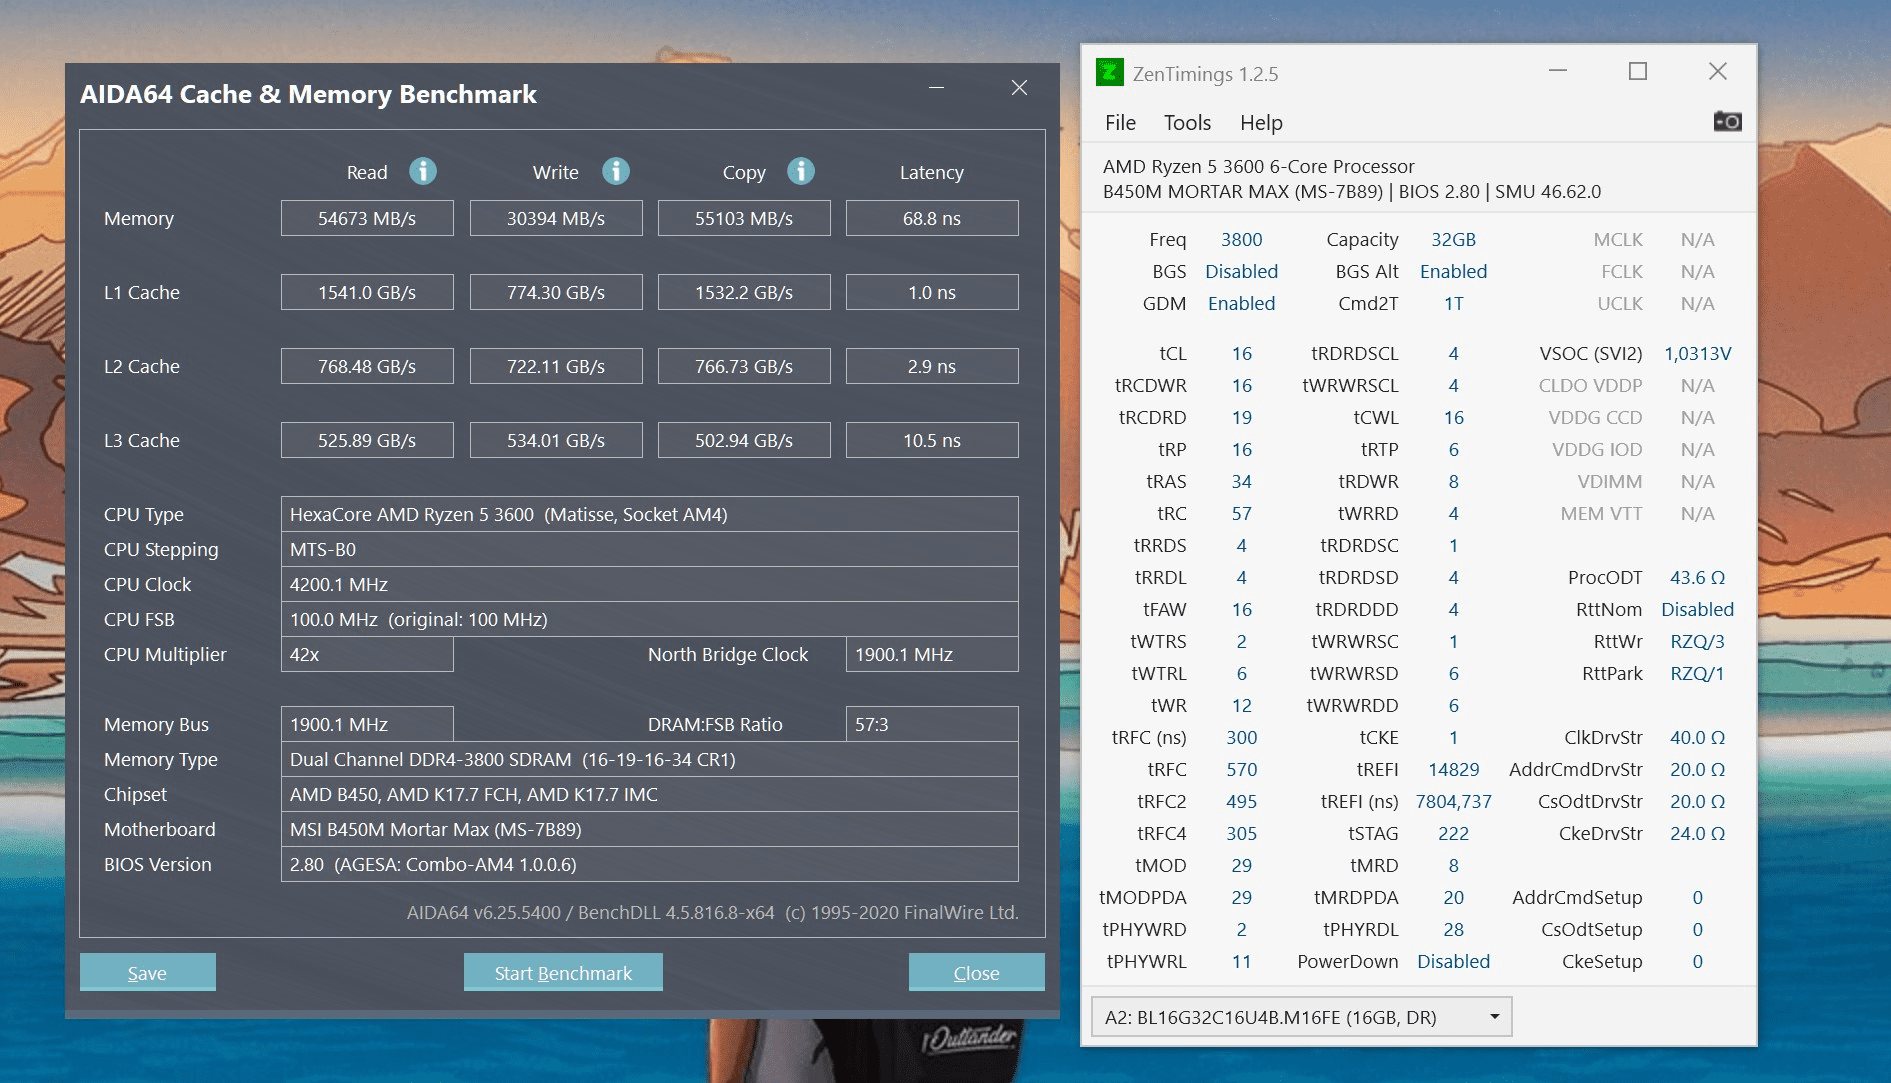Screen dimensions: 1891x1083
Task: Open the File menu in ZenTimings
Action: (1120, 122)
